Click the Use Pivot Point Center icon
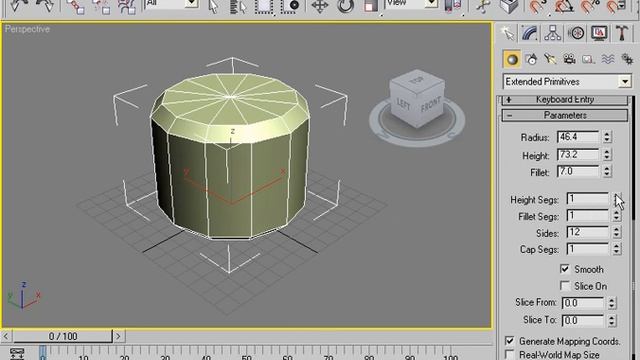Viewport: 640px width, 360px height. [453, 6]
